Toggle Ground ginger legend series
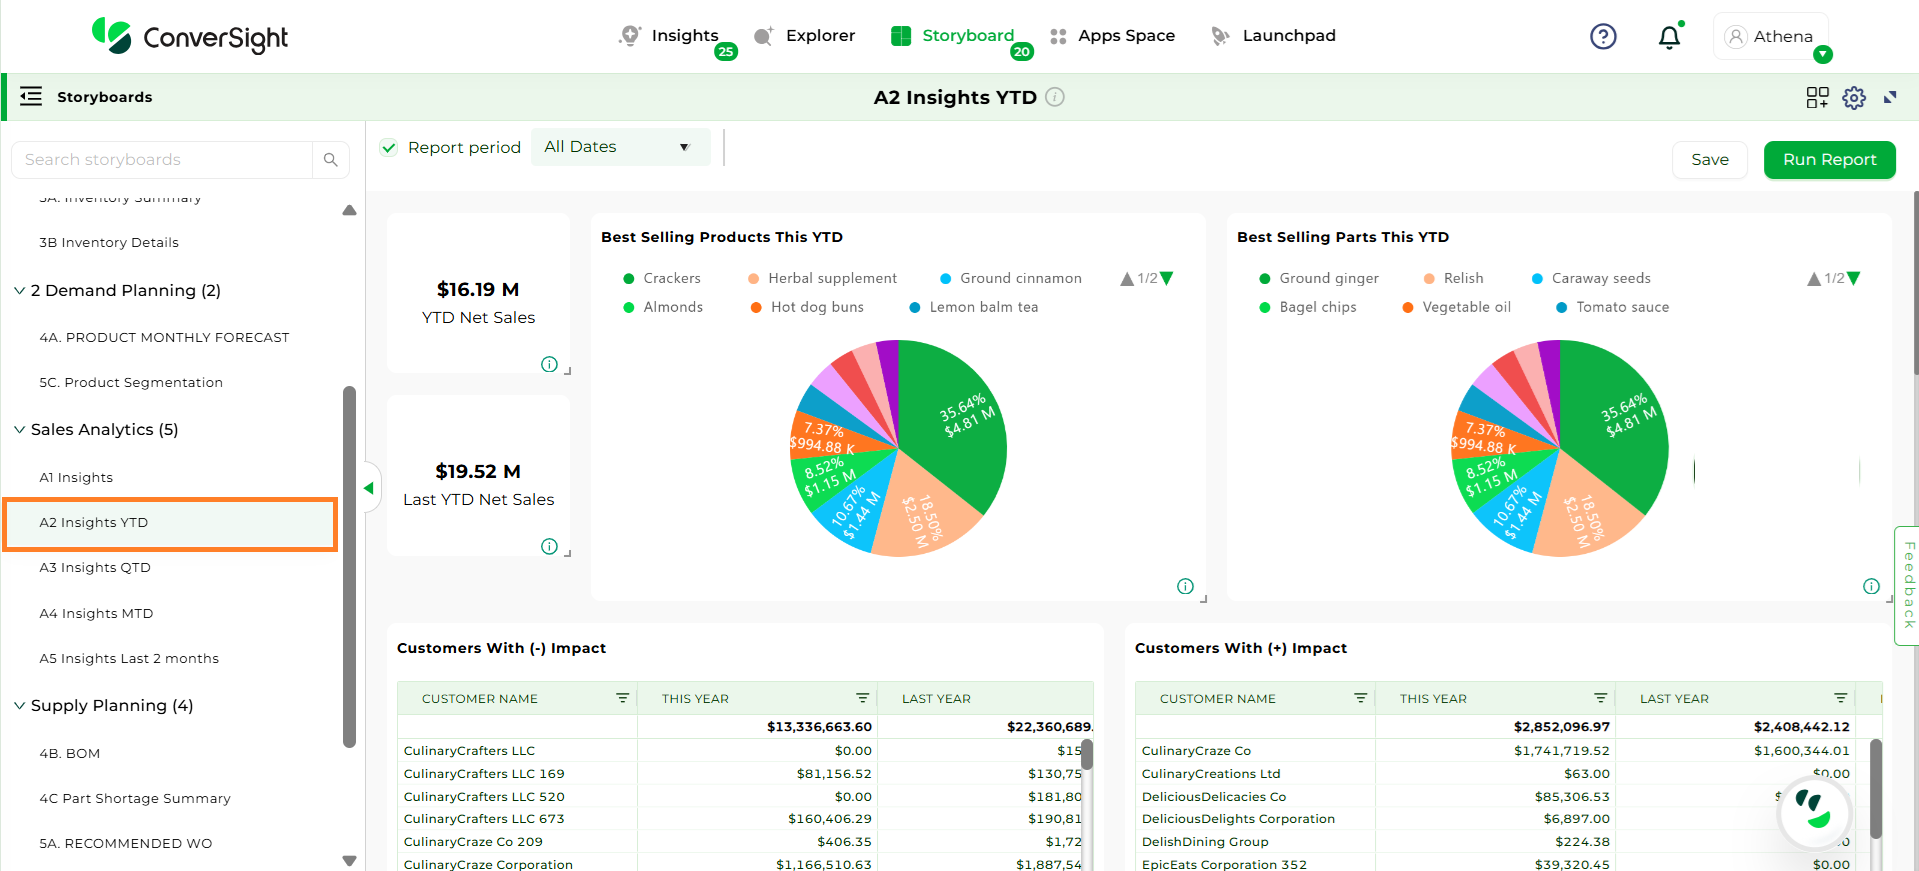Image resolution: width=1919 pixels, height=871 pixels. point(1319,278)
